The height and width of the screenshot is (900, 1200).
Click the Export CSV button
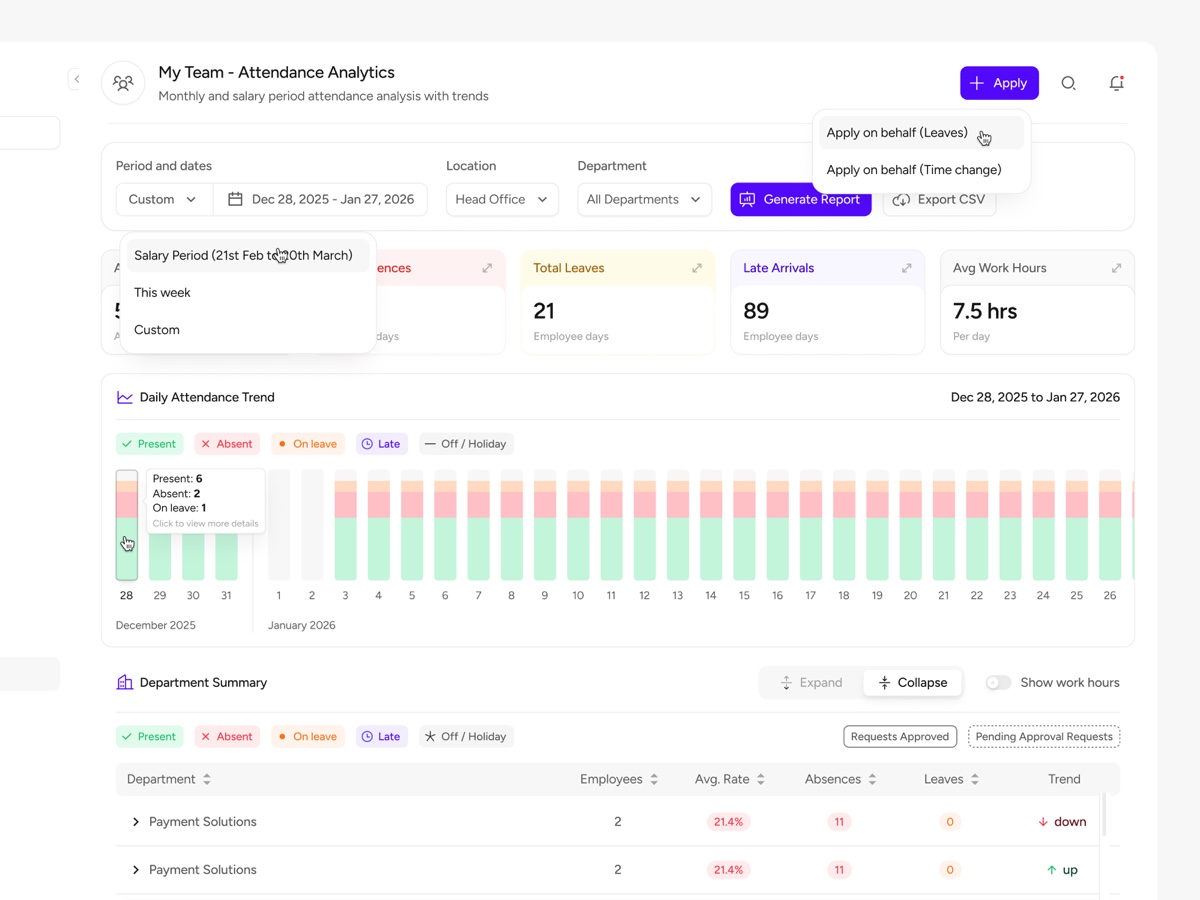click(x=939, y=199)
